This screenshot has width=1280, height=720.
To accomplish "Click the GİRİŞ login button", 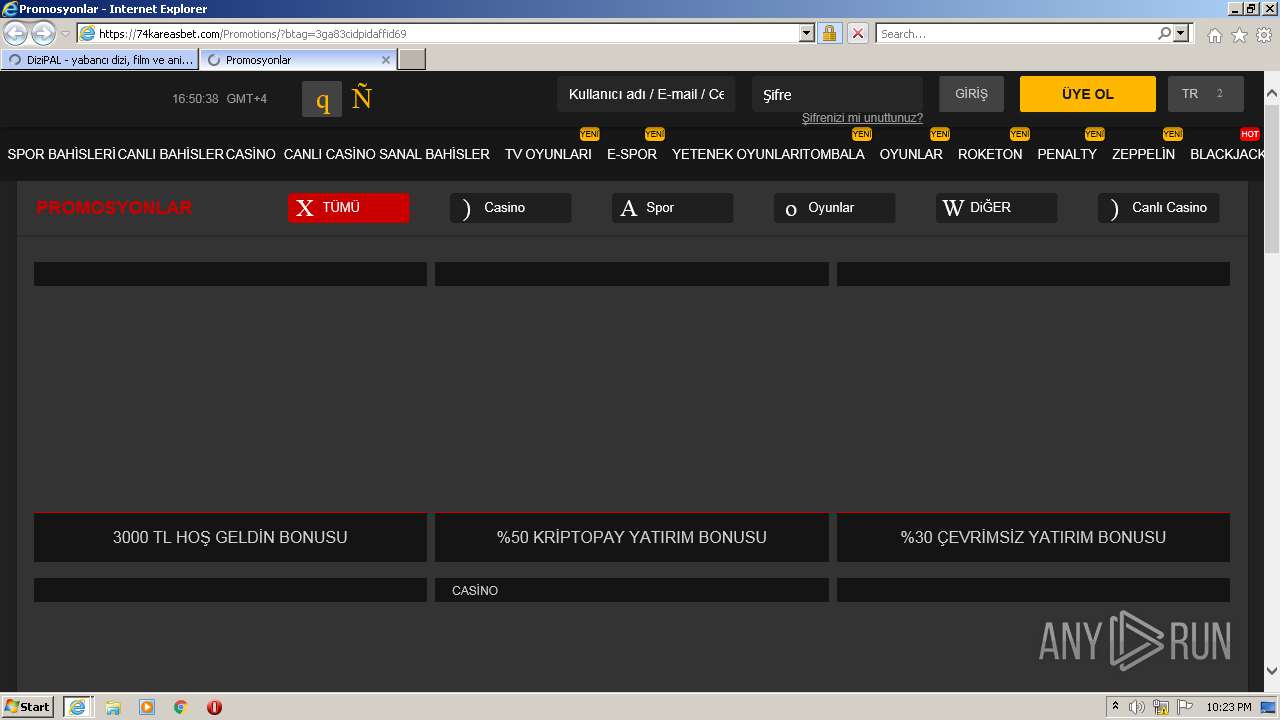I will 971,94.
